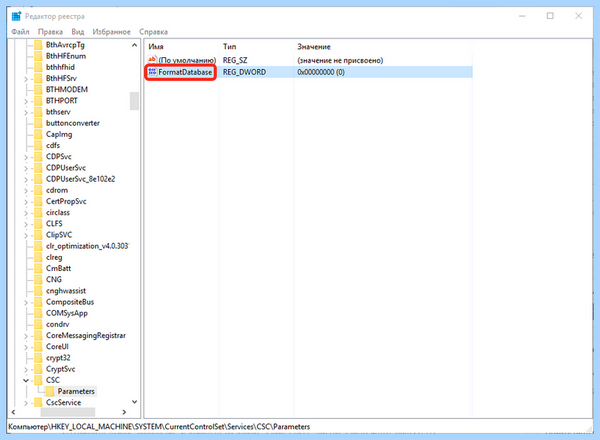Click tree horizontal scrollbar right arrow
This screenshot has width=600, height=440.
[x=124, y=412]
